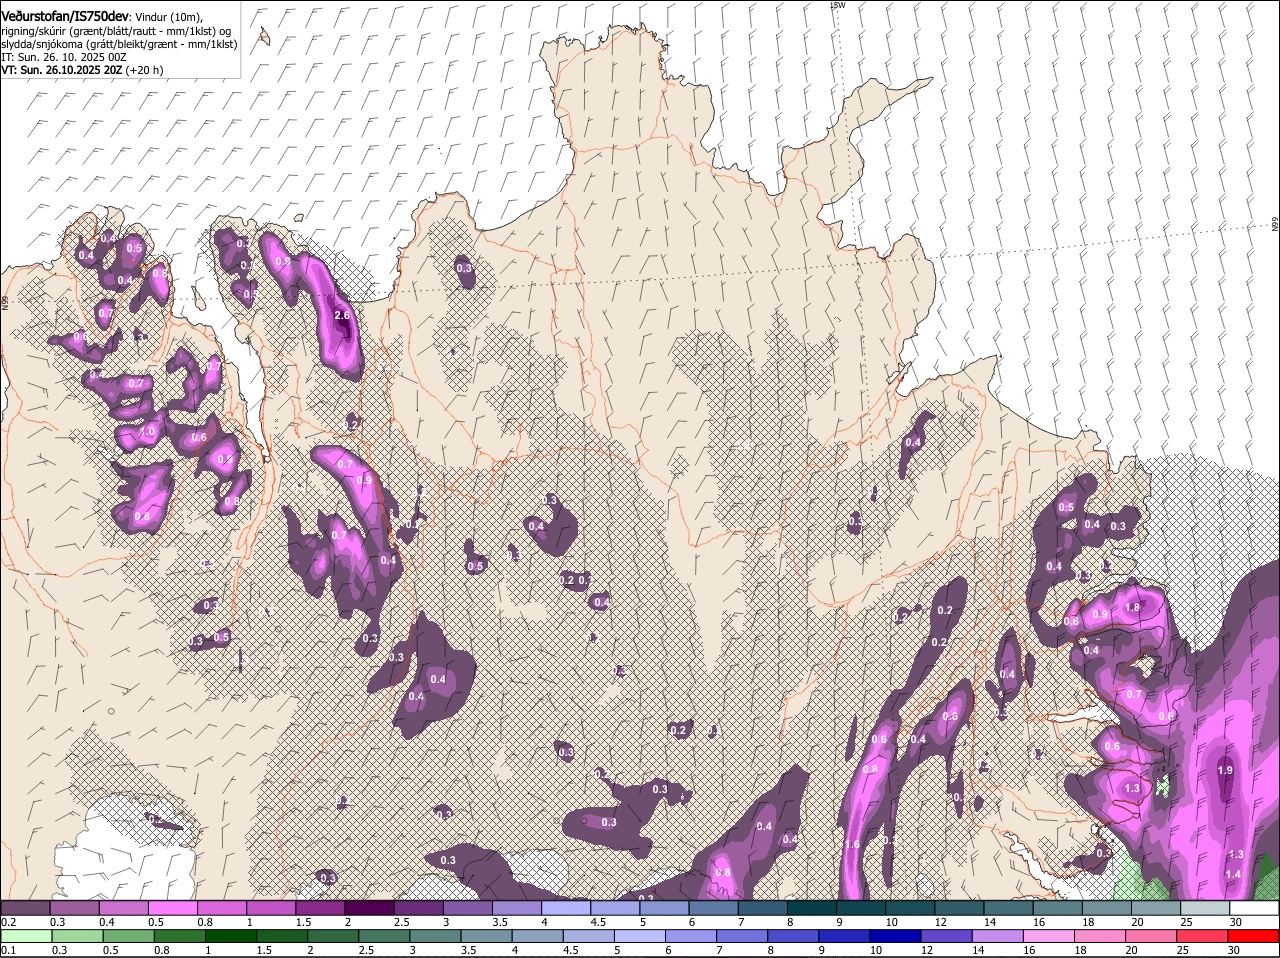The height and width of the screenshot is (958, 1280).
Task: Click the '3.5' label in the upper legend
Action: tap(500, 922)
